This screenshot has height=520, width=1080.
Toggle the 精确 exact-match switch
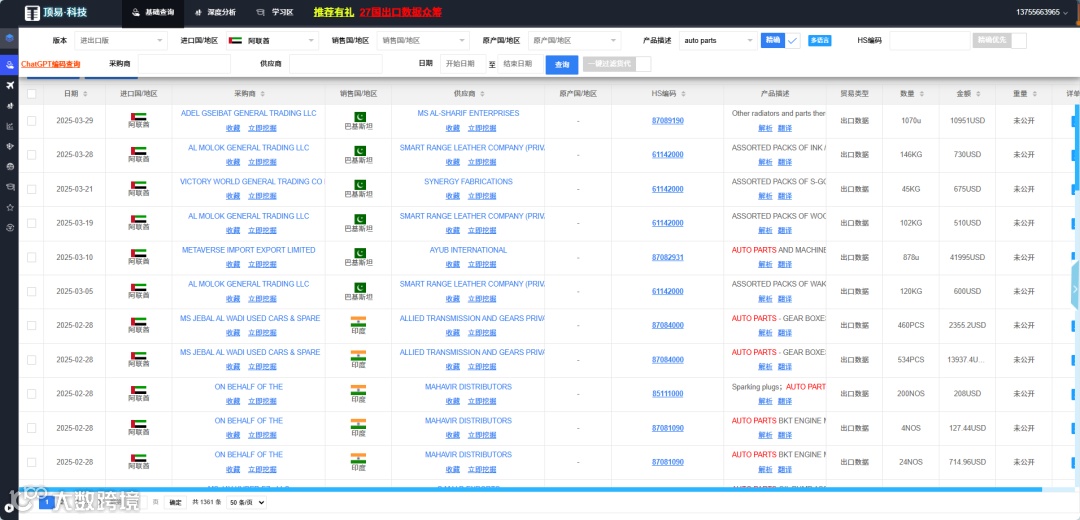pos(781,41)
